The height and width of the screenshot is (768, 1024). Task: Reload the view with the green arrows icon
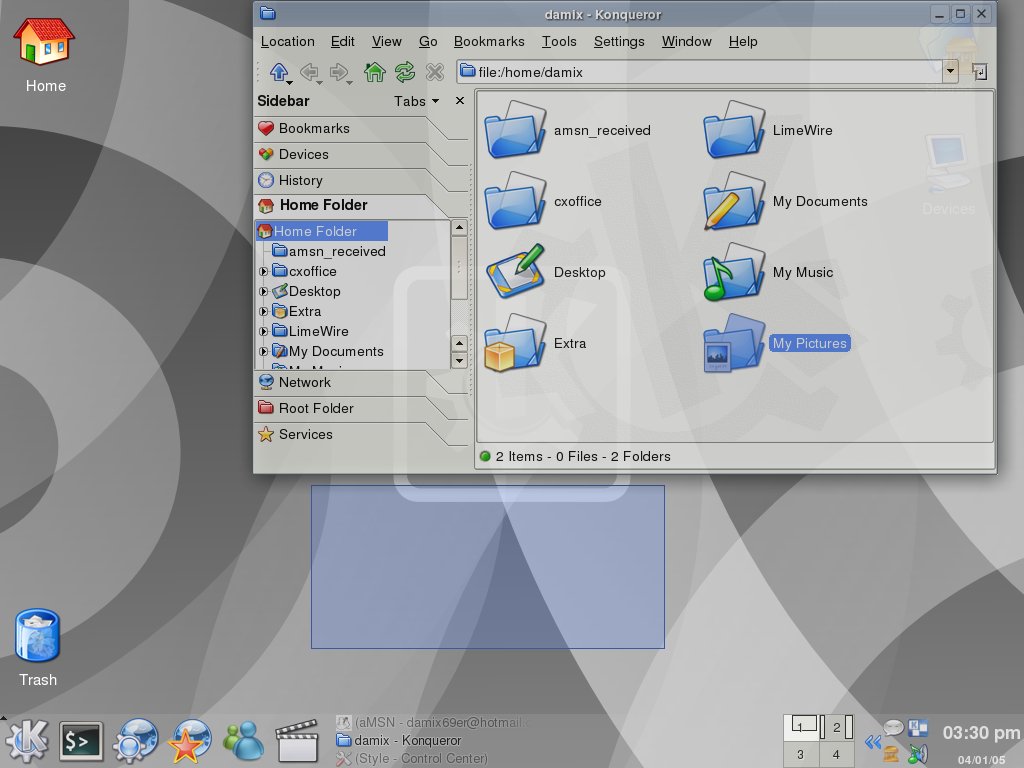405,71
